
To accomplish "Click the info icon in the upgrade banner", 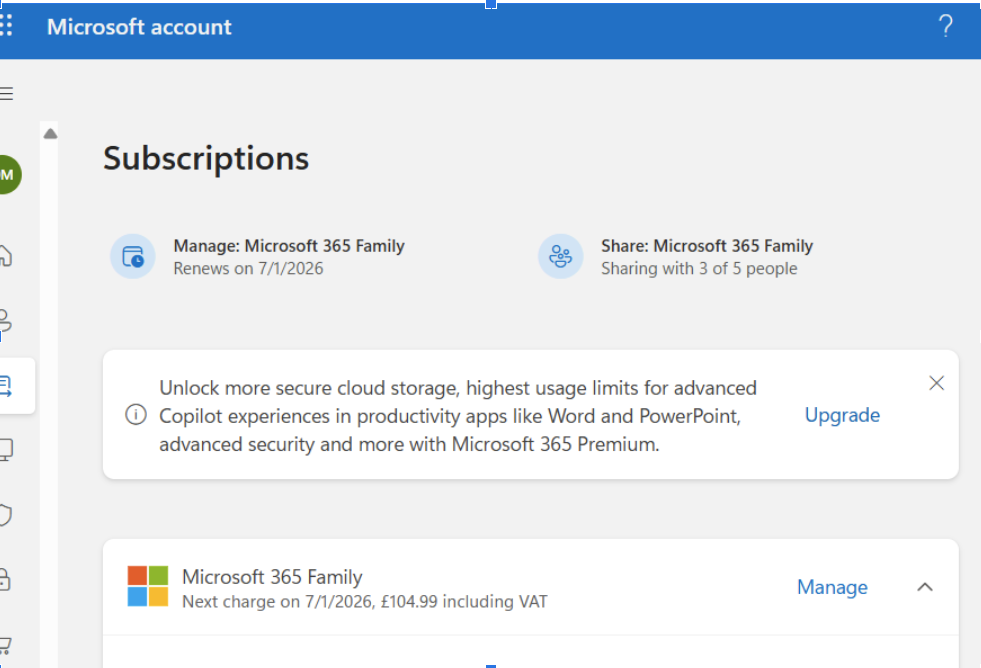I will pyautogui.click(x=136, y=415).
